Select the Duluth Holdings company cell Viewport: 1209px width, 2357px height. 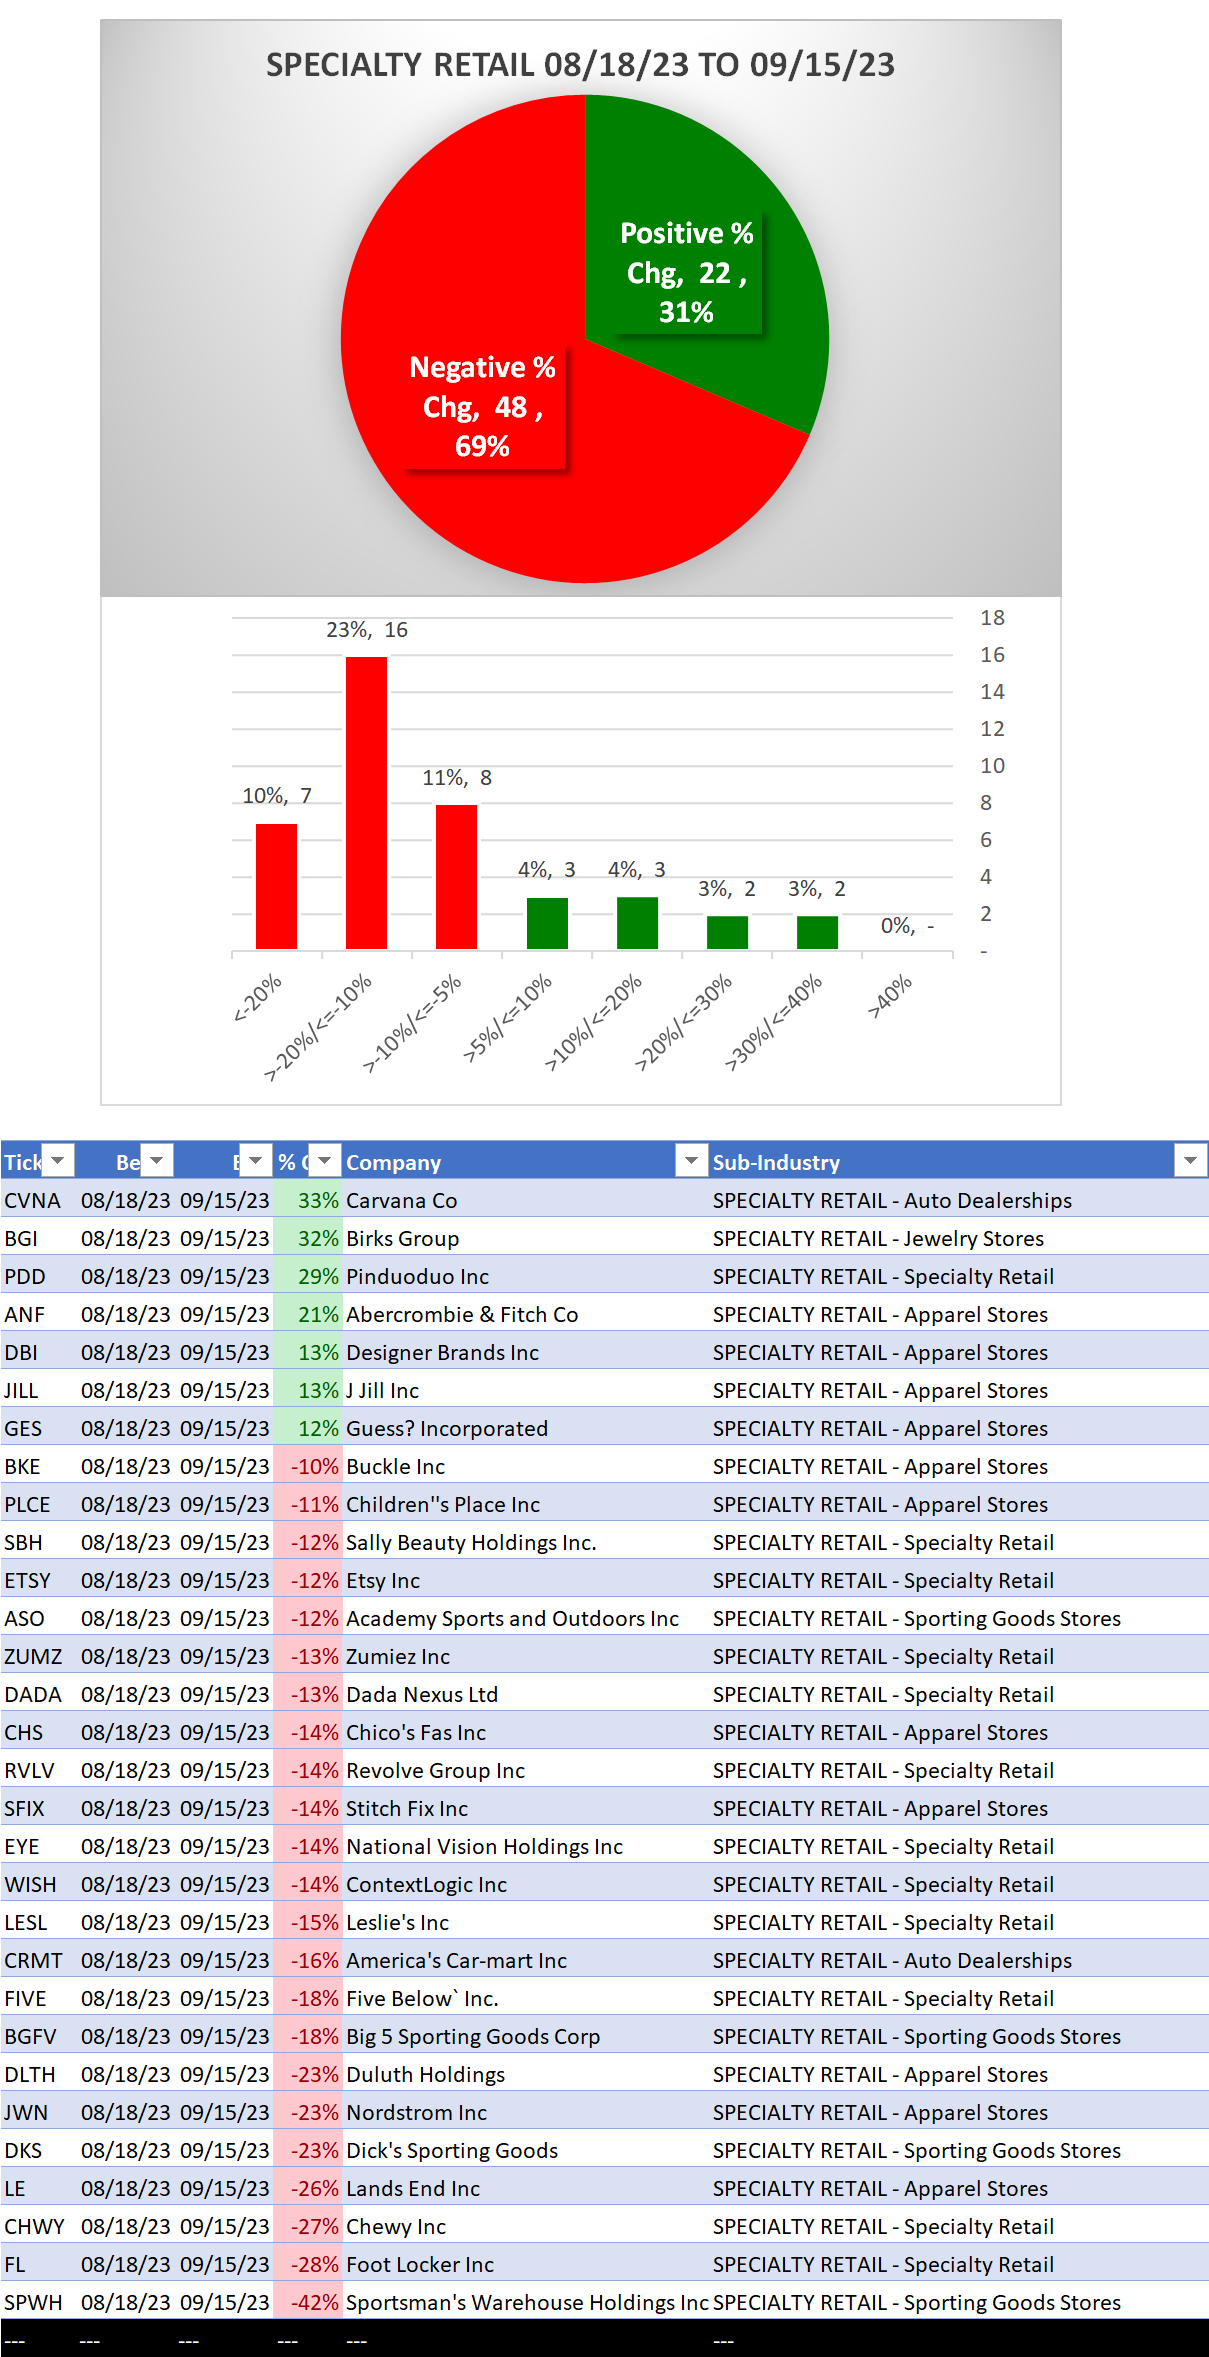point(526,2074)
